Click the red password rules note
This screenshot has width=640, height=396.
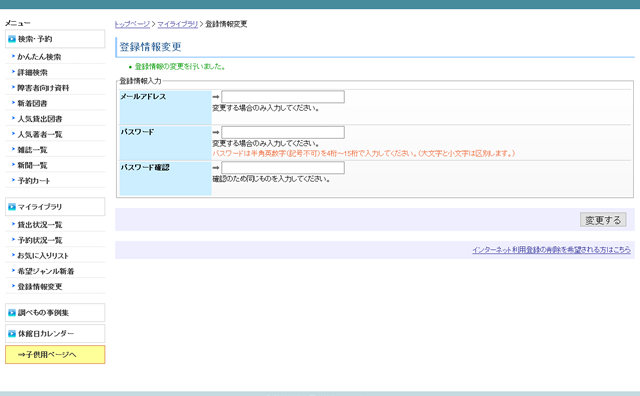click(x=364, y=154)
